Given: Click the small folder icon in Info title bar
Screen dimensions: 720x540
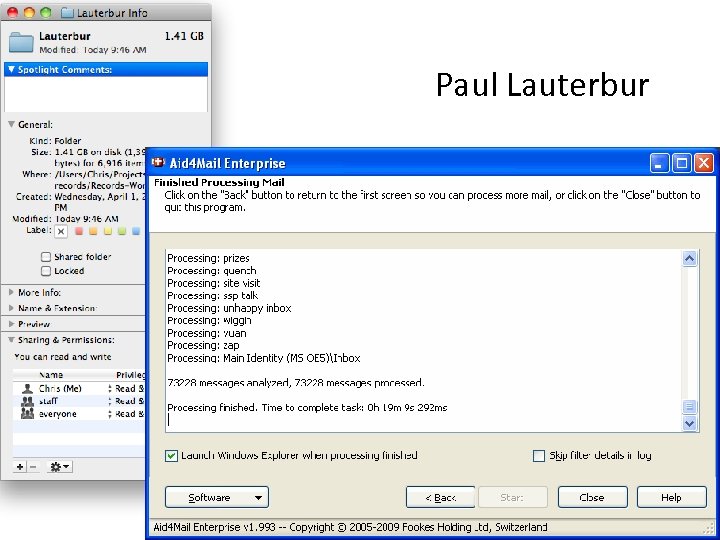Looking at the screenshot, I should pyautogui.click(x=67, y=12).
